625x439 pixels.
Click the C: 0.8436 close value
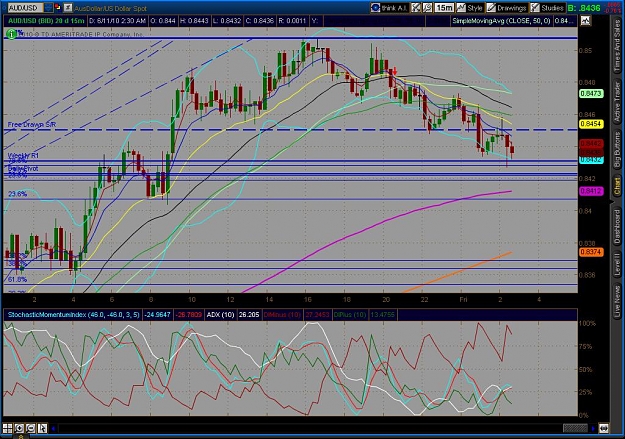point(259,21)
